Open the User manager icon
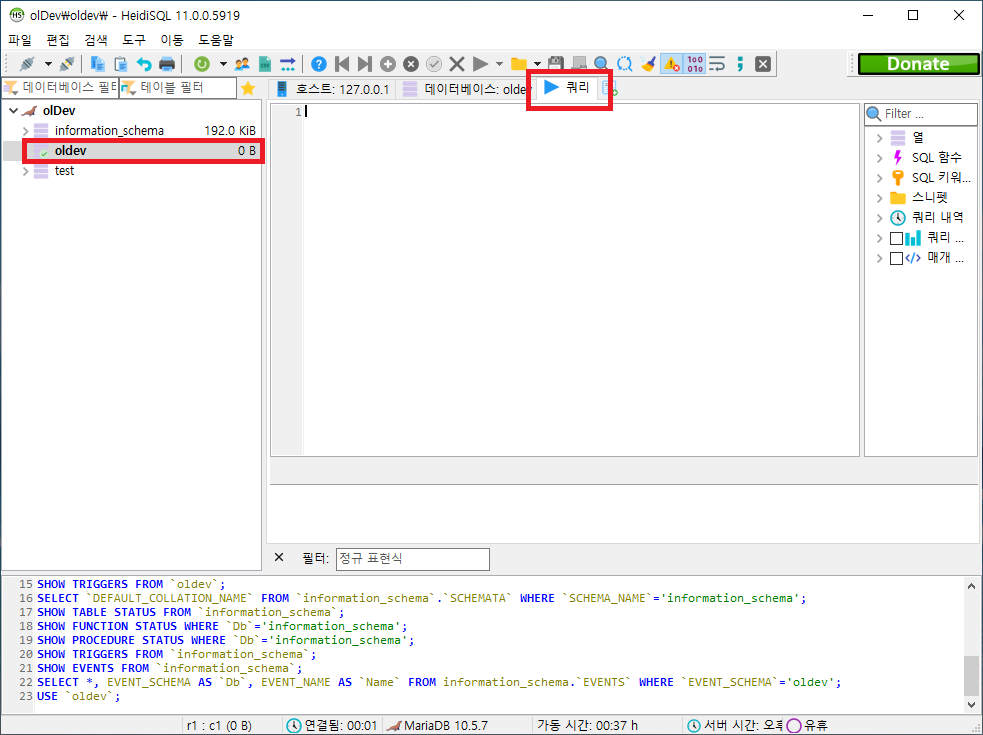Screen dimensions: 983x735 (x=242, y=64)
